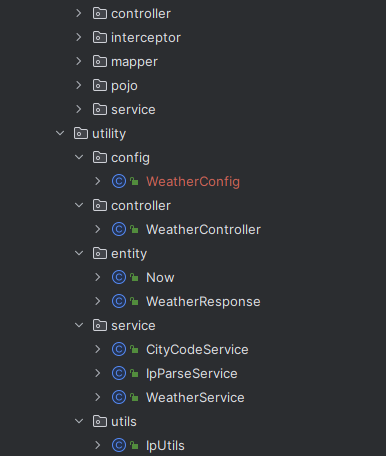Image resolution: width=386 pixels, height=456 pixels.
Task: Select the IpParseService class name
Action: (x=192, y=374)
